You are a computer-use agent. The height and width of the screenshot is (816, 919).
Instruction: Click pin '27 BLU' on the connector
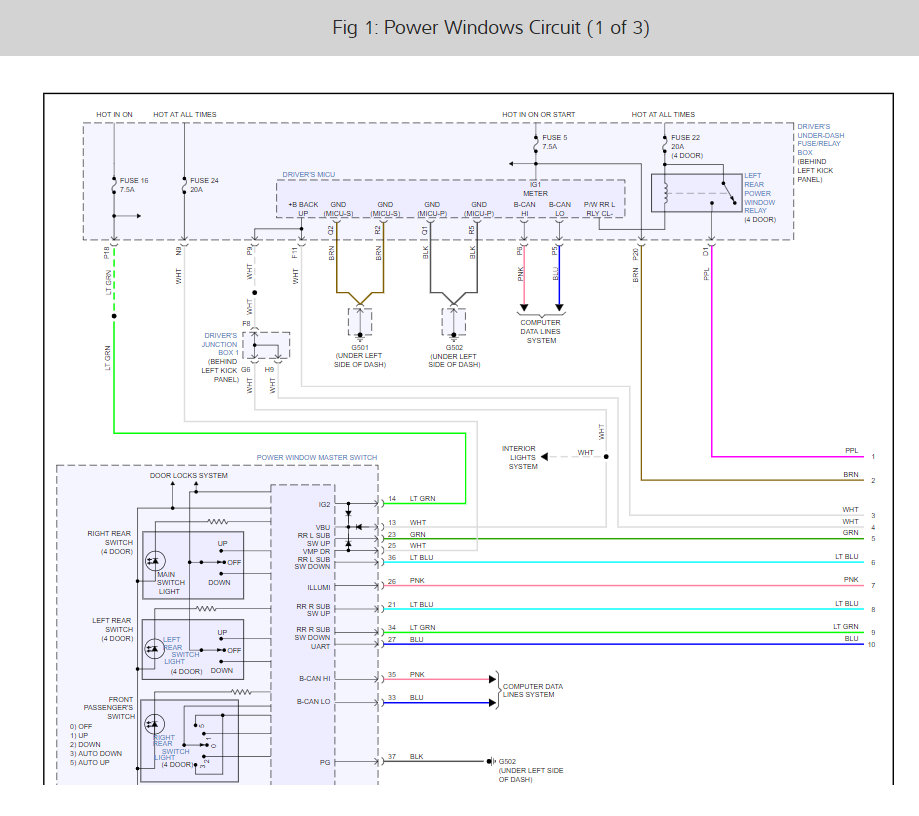tap(405, 640)
